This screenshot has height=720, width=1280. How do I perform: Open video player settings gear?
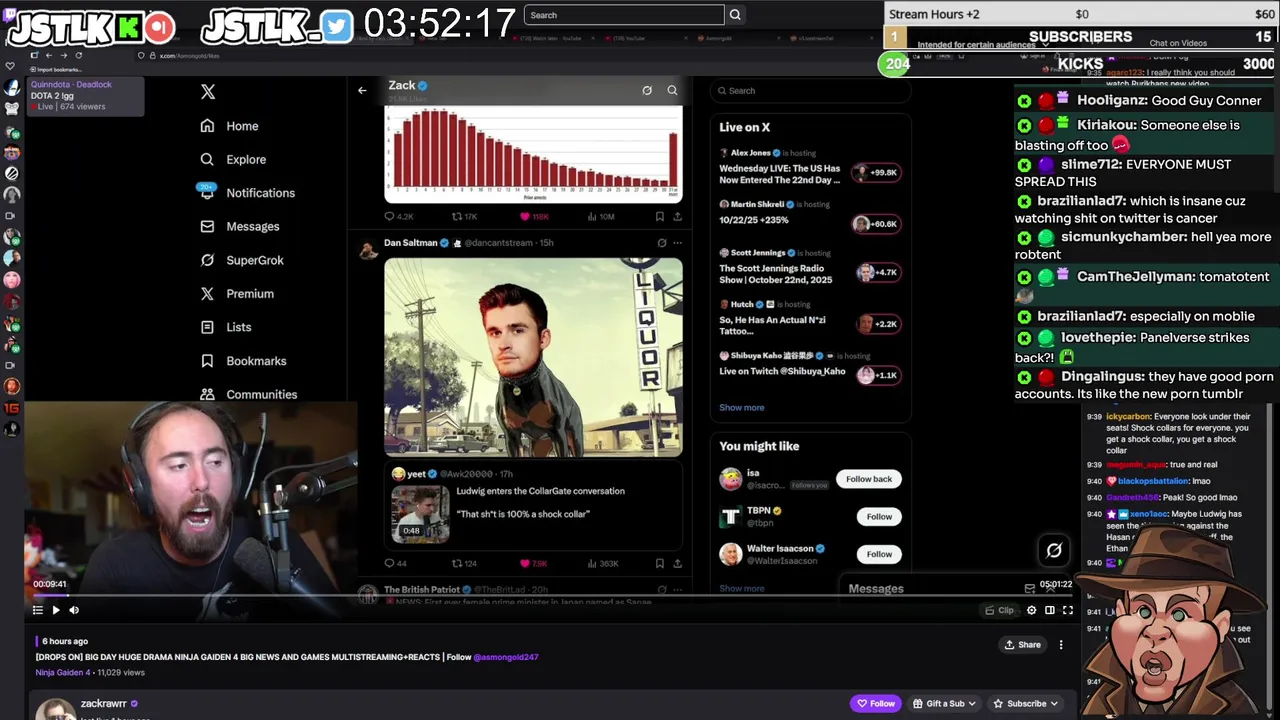click(x=1032, y=610)
